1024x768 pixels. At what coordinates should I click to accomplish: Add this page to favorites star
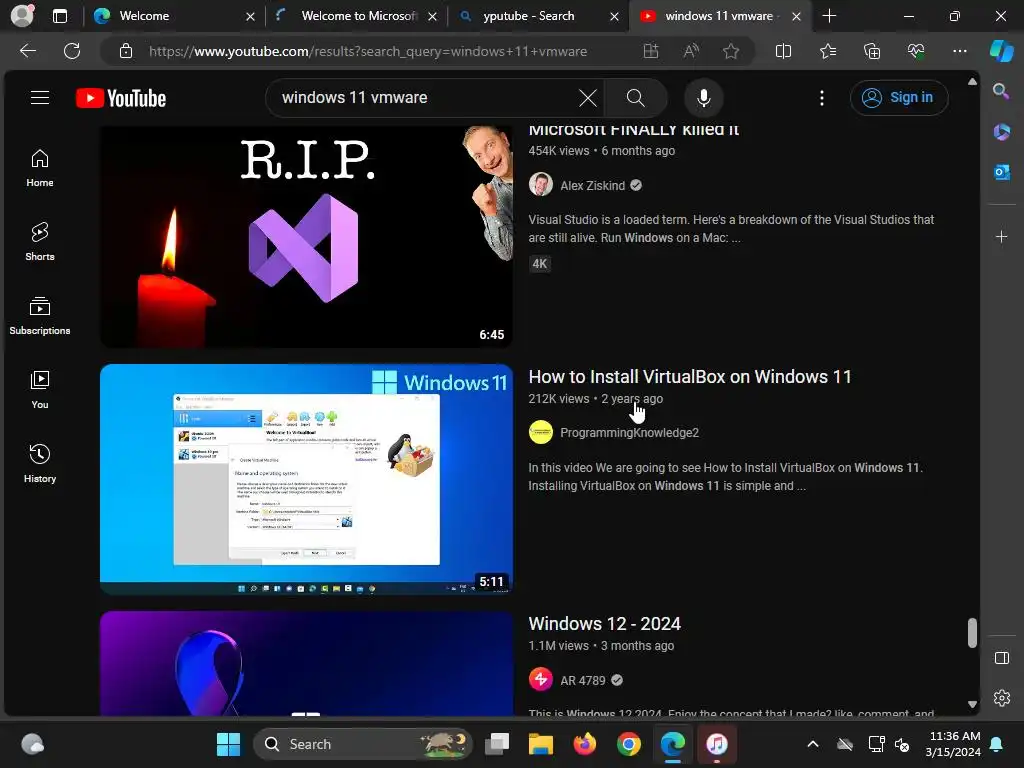(x=731, y=51)
